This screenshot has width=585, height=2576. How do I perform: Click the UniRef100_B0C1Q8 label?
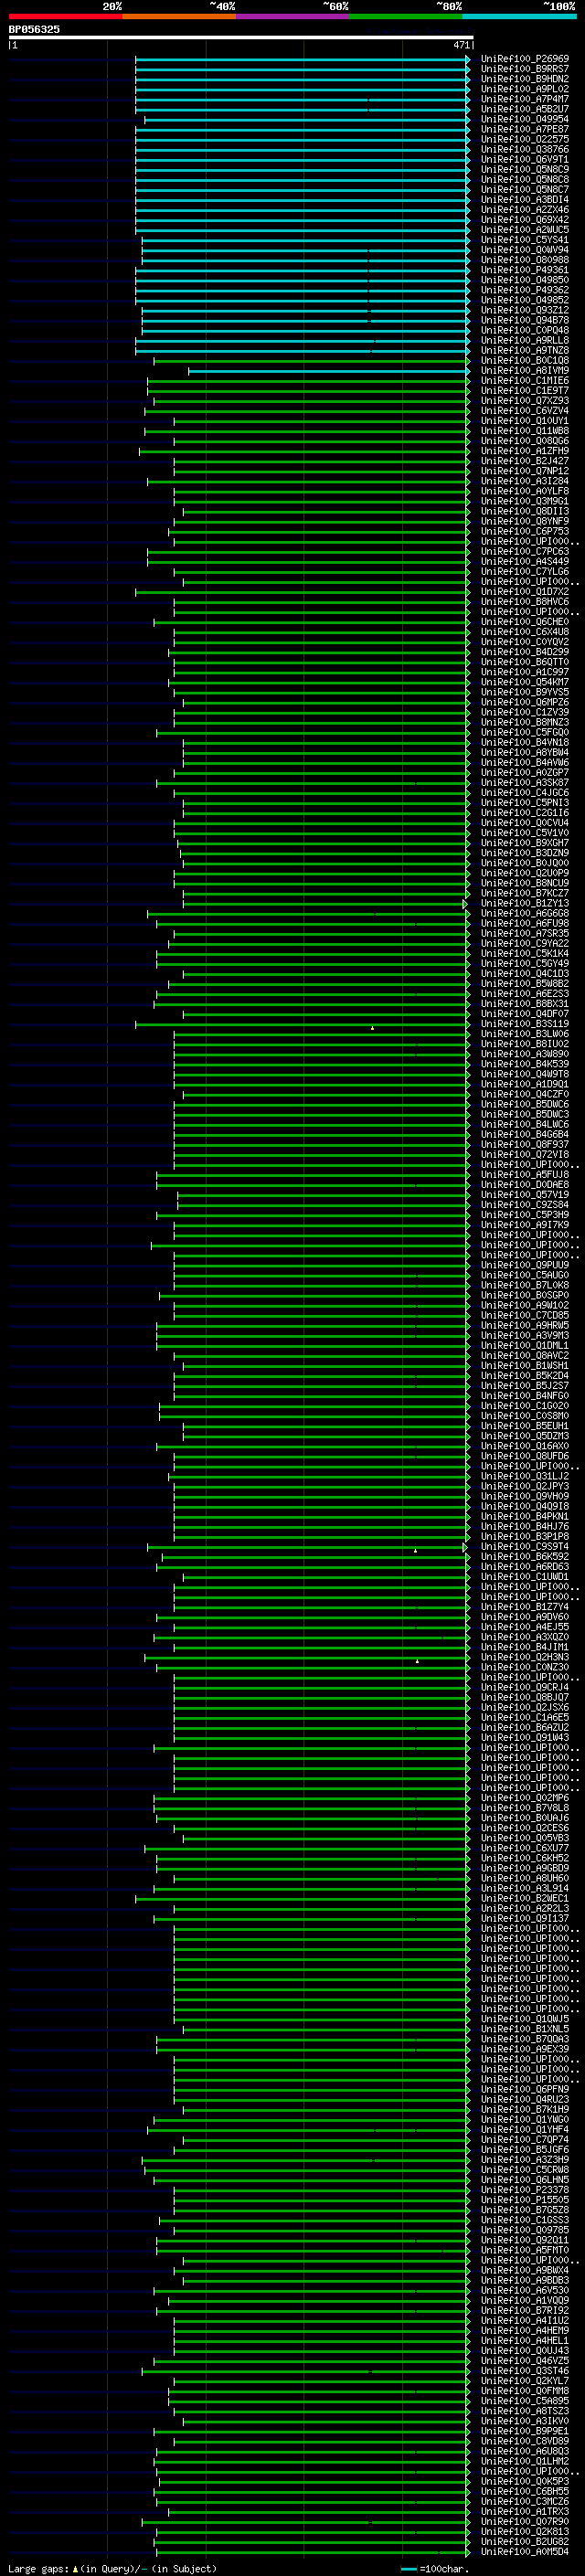pyautogui.click(x=524, y=360)
